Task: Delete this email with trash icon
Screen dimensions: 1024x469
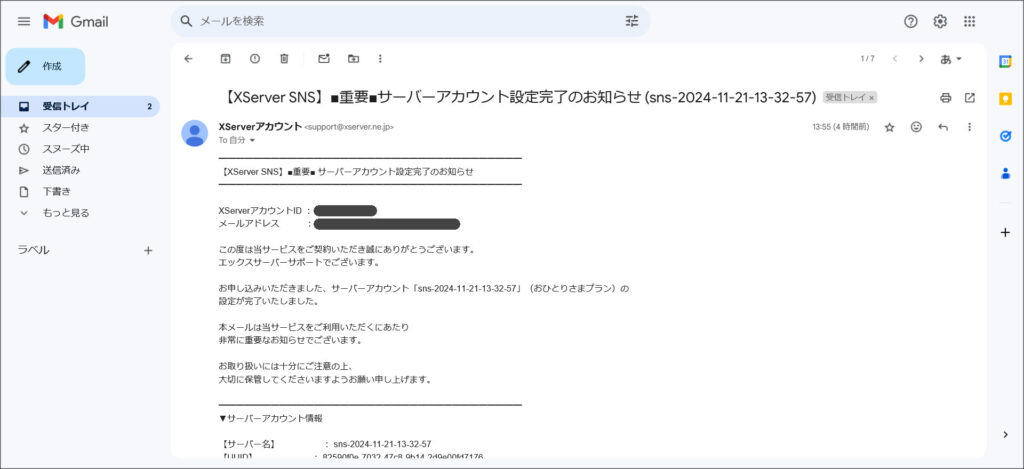Action: coord(284,59)
